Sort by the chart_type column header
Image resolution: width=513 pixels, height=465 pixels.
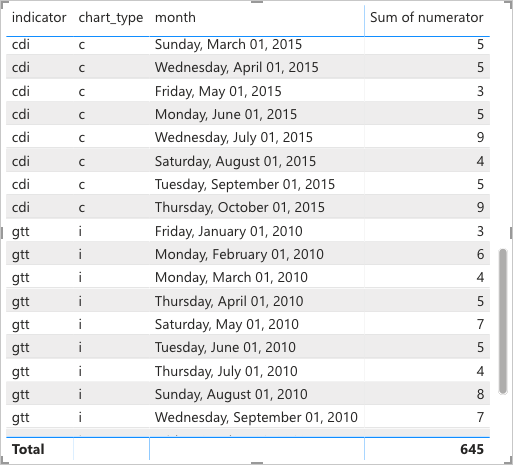(111, 17)
